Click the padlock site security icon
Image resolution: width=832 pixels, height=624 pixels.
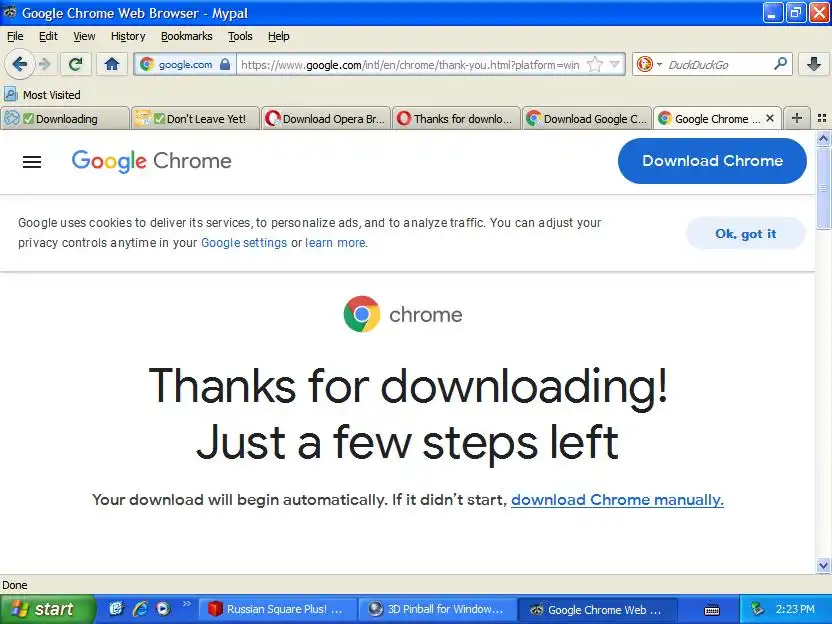click(x=225, y=65)
